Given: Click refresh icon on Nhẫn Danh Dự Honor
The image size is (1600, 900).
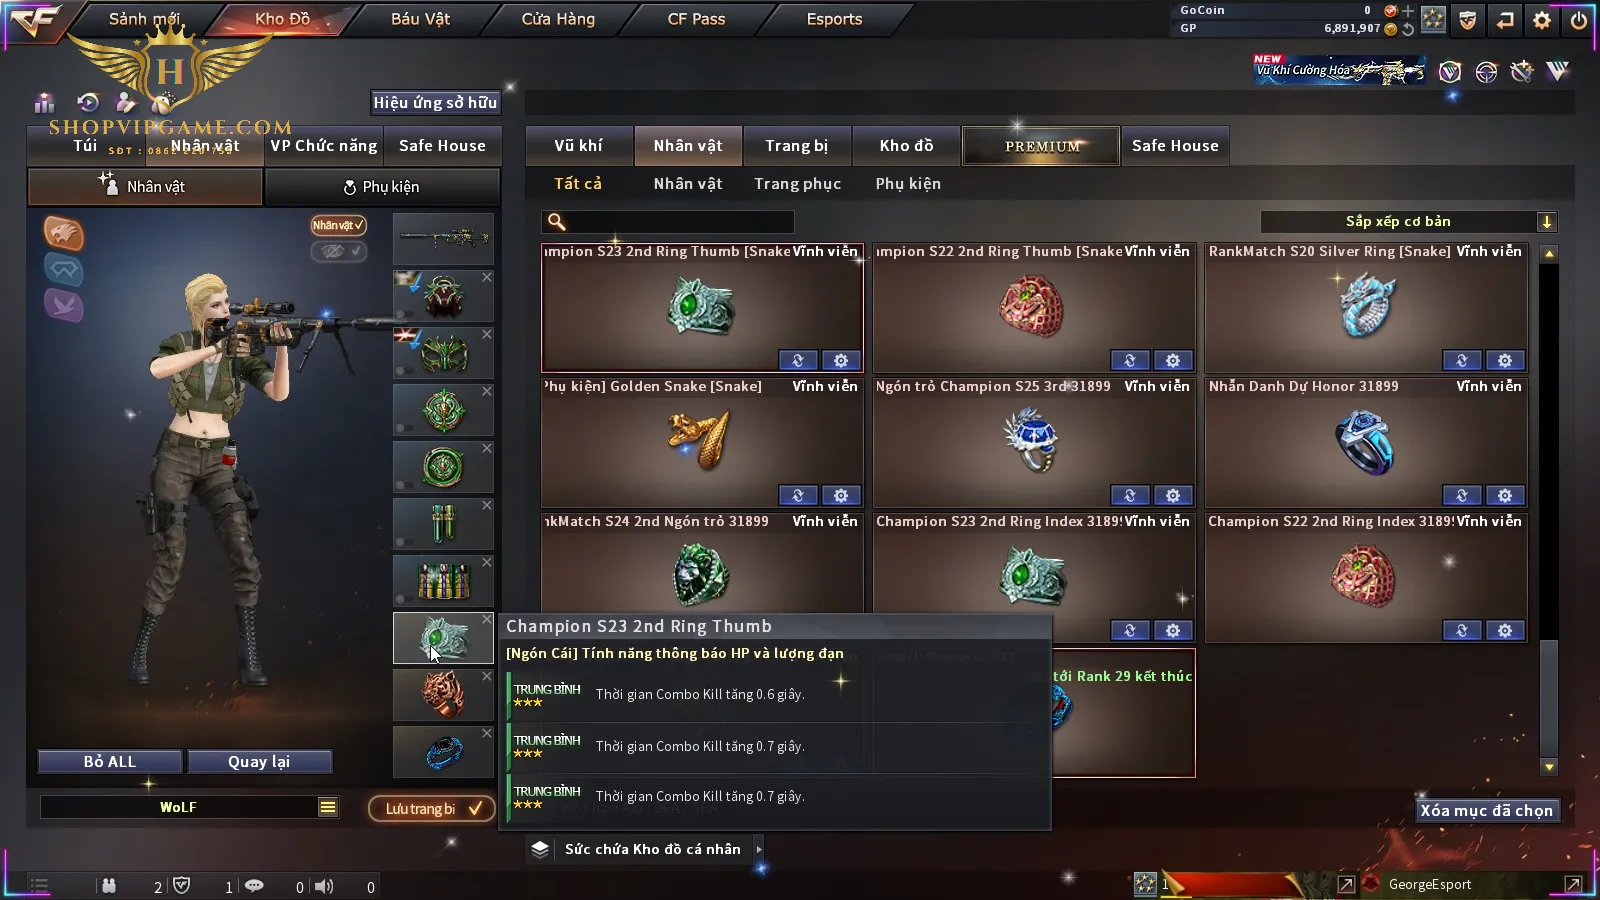Looking at the screenshot, I should click(x=1462, y=495).
